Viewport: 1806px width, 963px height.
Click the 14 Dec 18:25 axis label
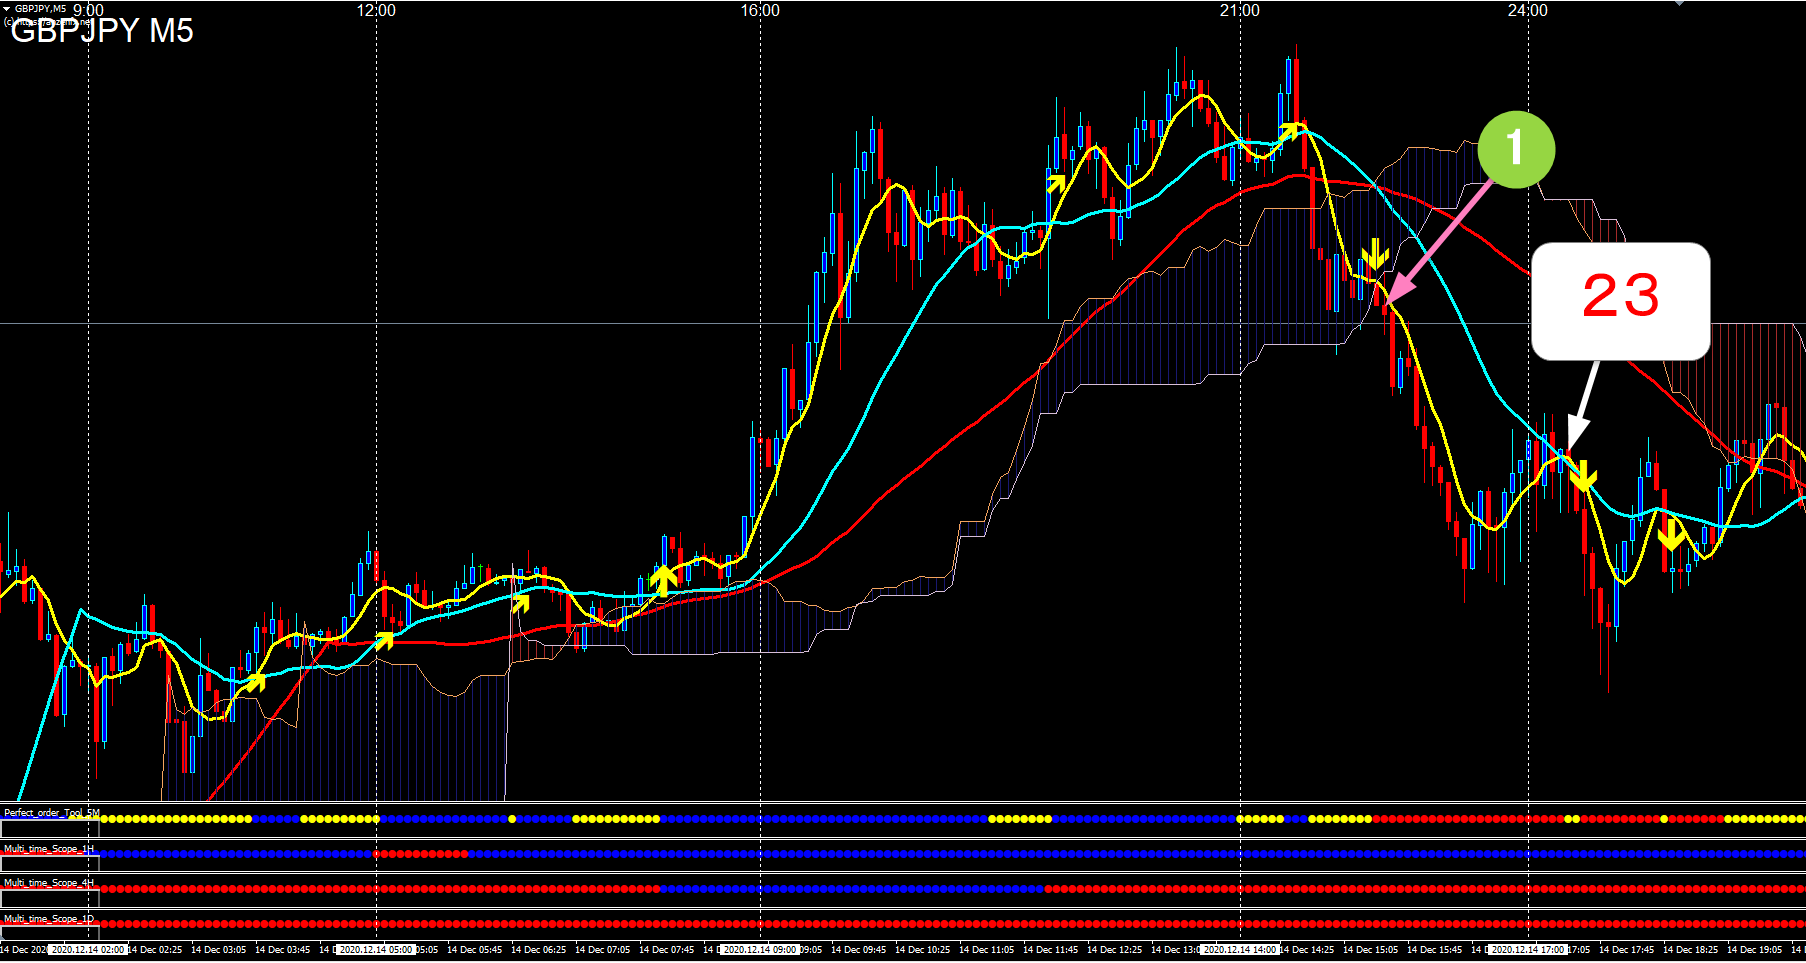point(1691,950)
